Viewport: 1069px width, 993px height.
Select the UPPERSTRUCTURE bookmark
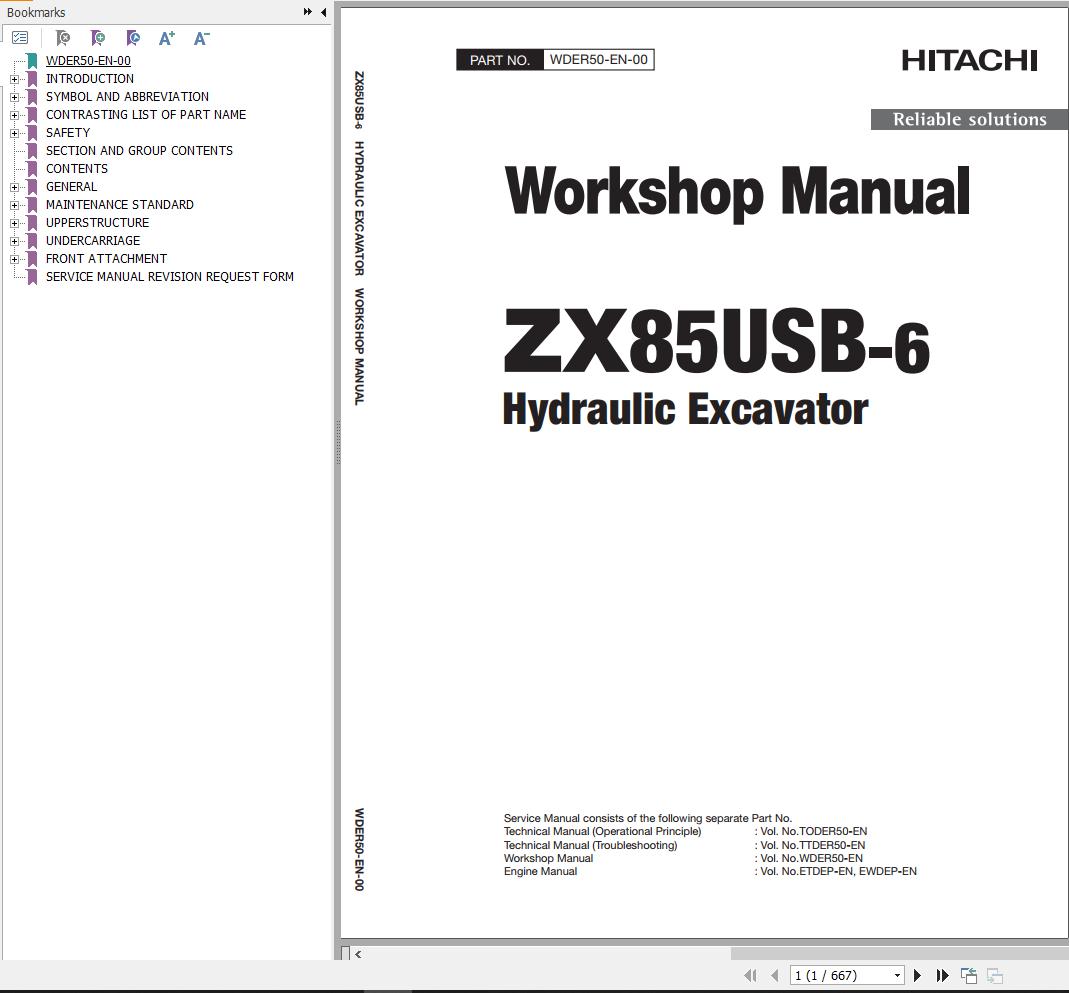pos(97,223)
